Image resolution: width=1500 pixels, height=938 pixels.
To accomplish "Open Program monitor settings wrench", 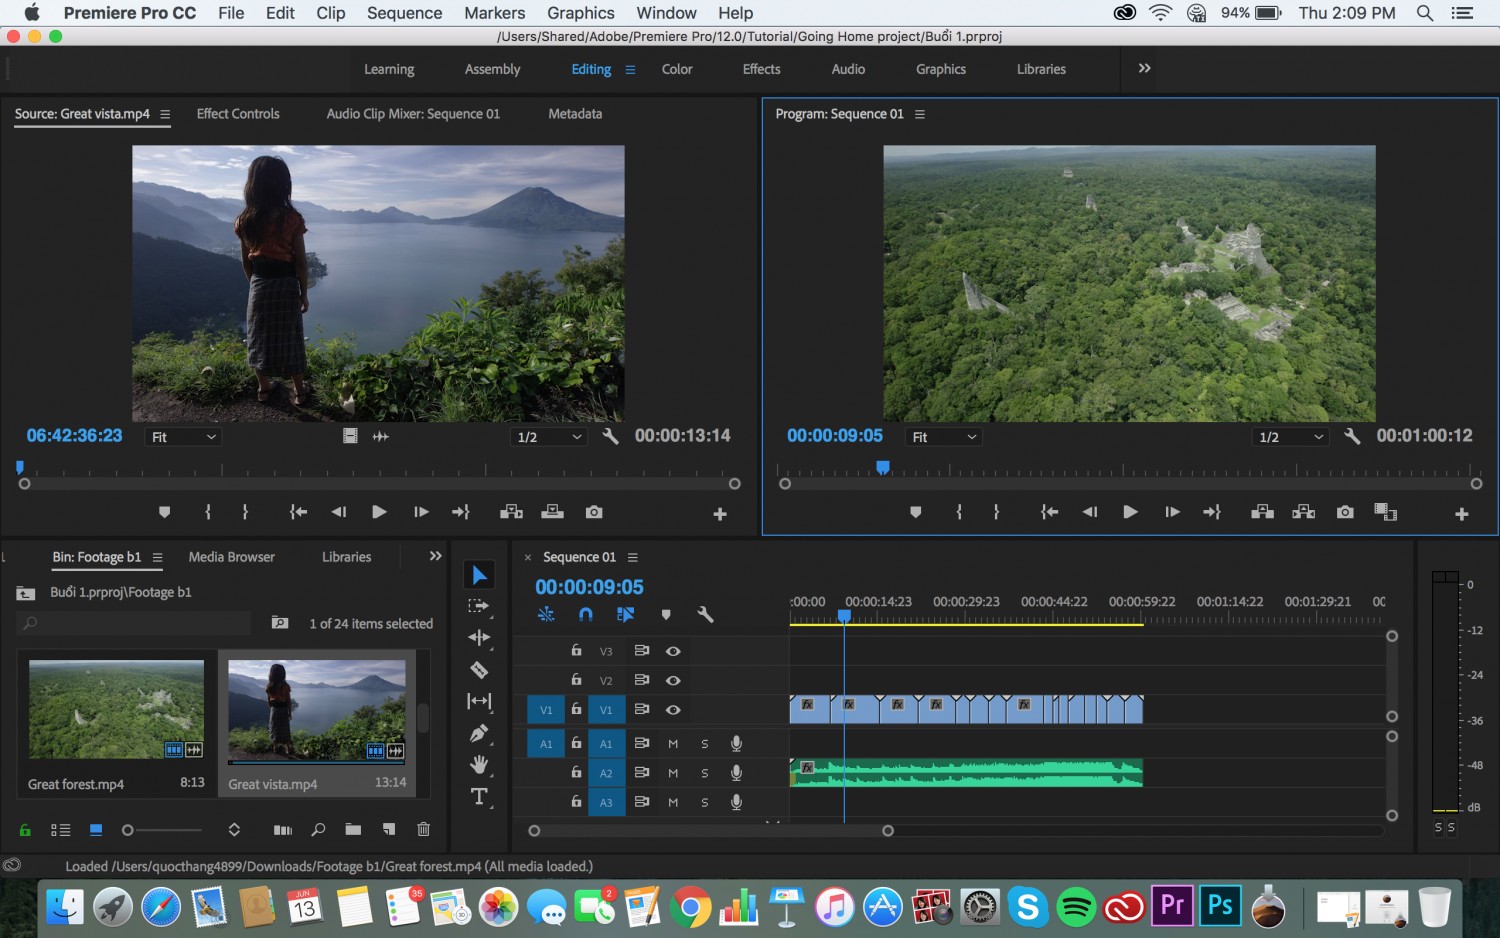I will tap(1352, 436).
